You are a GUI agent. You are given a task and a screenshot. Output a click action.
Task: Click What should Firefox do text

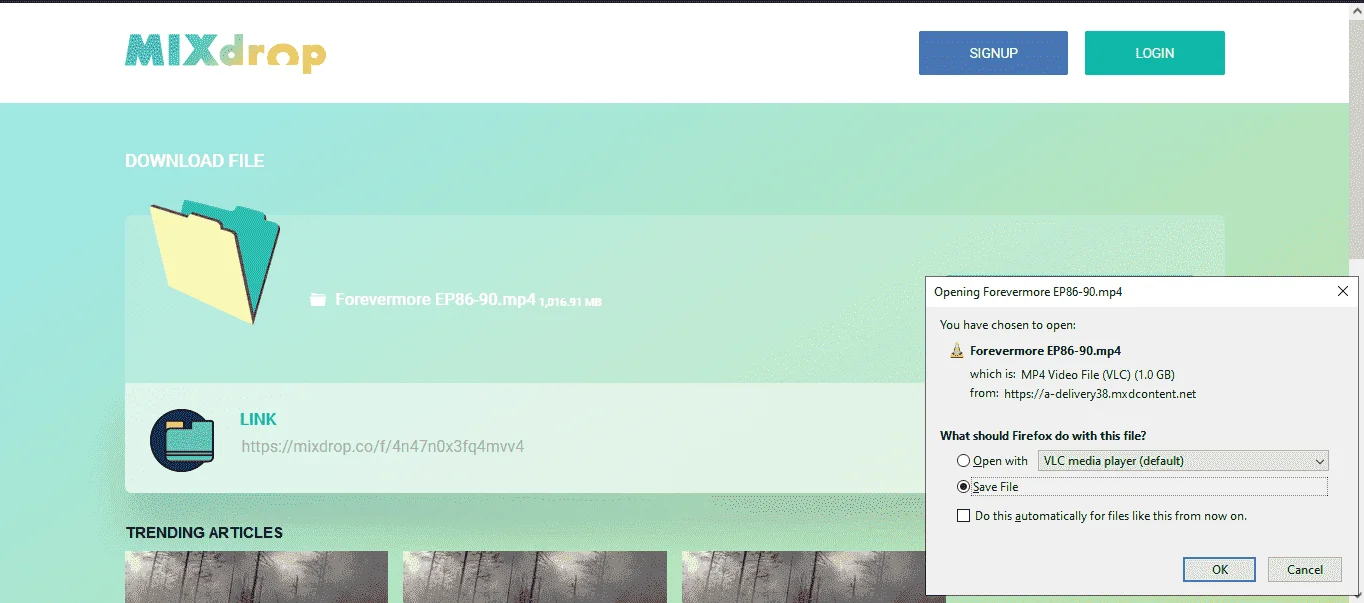tap(1043, 436)
